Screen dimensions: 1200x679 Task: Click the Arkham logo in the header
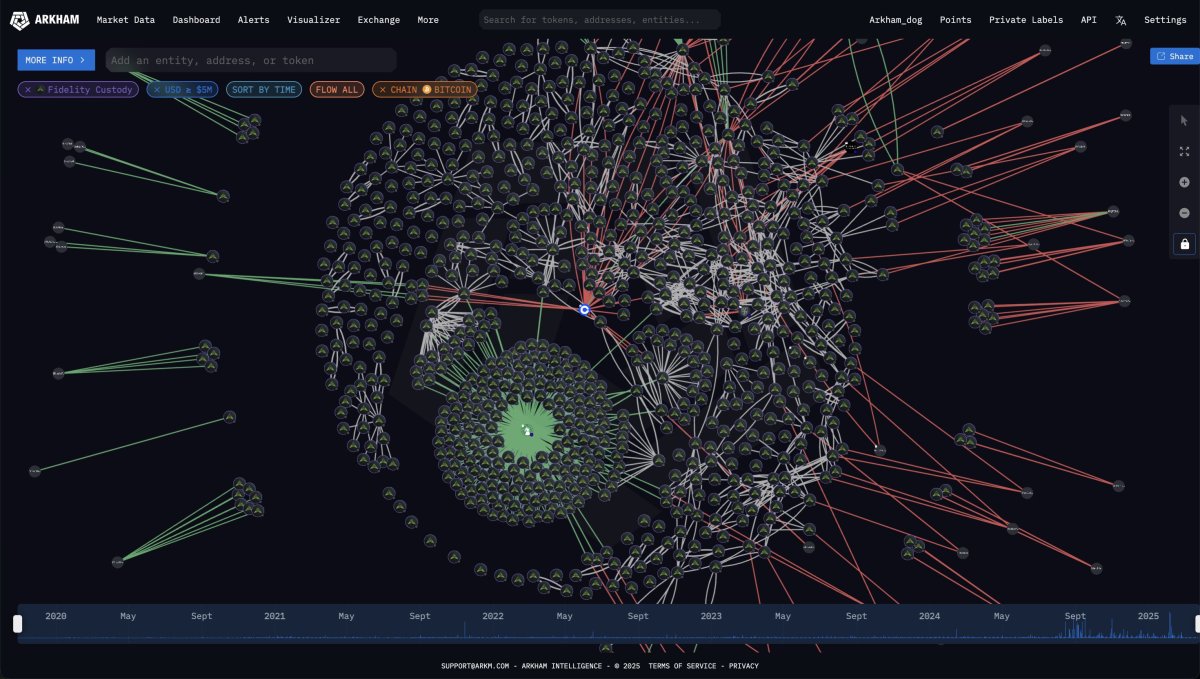[45, 20]
